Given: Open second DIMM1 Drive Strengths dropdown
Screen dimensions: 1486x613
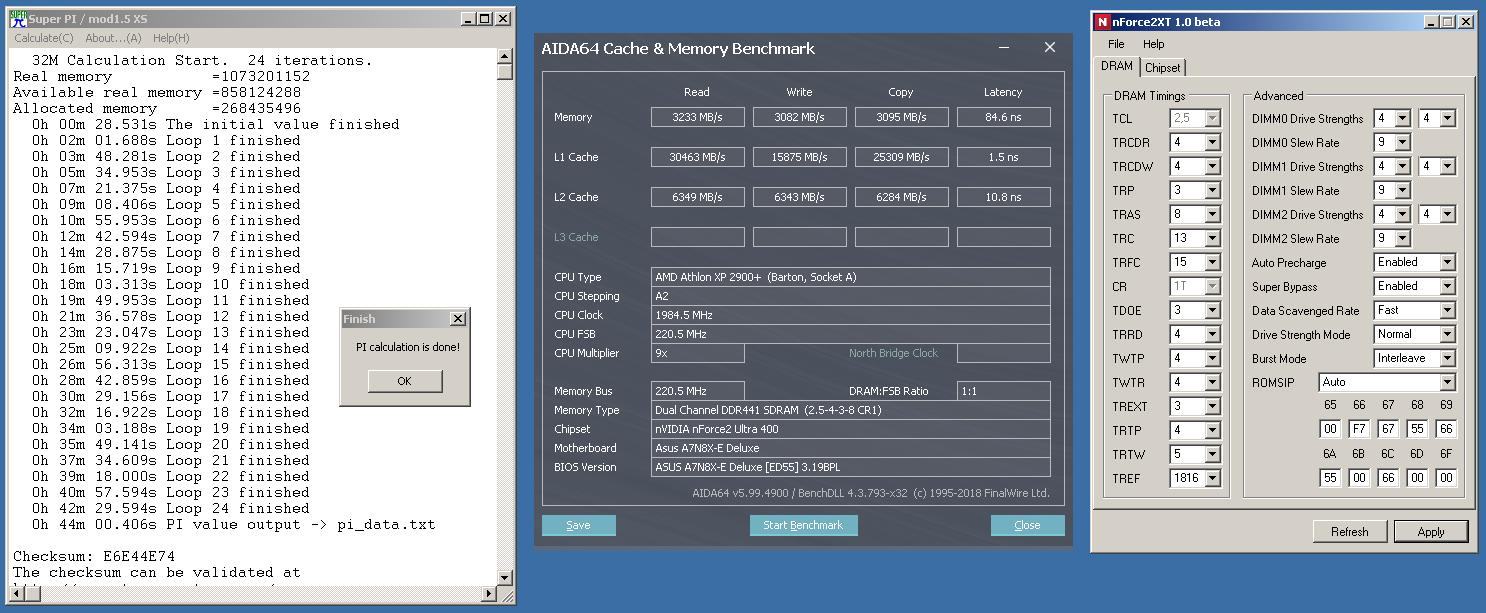Looking at the screenshot, I should [1446, 166].
